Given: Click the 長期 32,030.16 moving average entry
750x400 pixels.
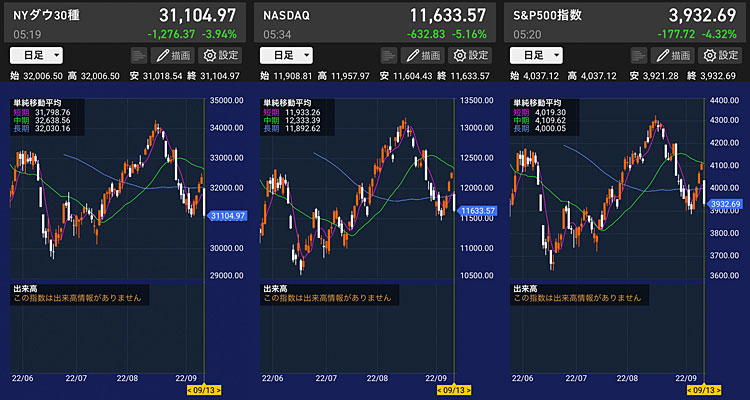Looking at the screenshot, I should coord(44,129).
